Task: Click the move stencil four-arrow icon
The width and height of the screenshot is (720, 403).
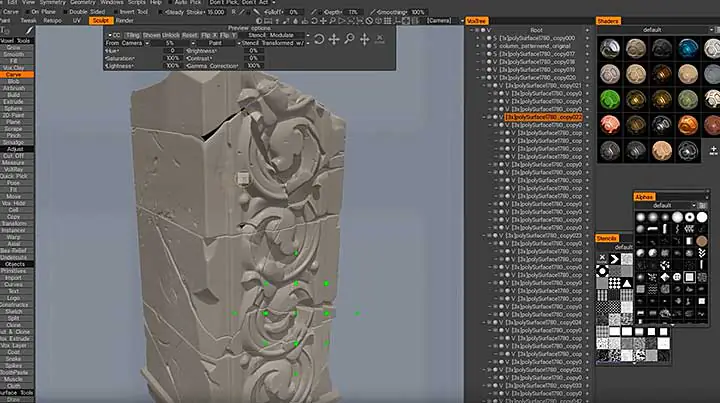Action: pos(334,39)
